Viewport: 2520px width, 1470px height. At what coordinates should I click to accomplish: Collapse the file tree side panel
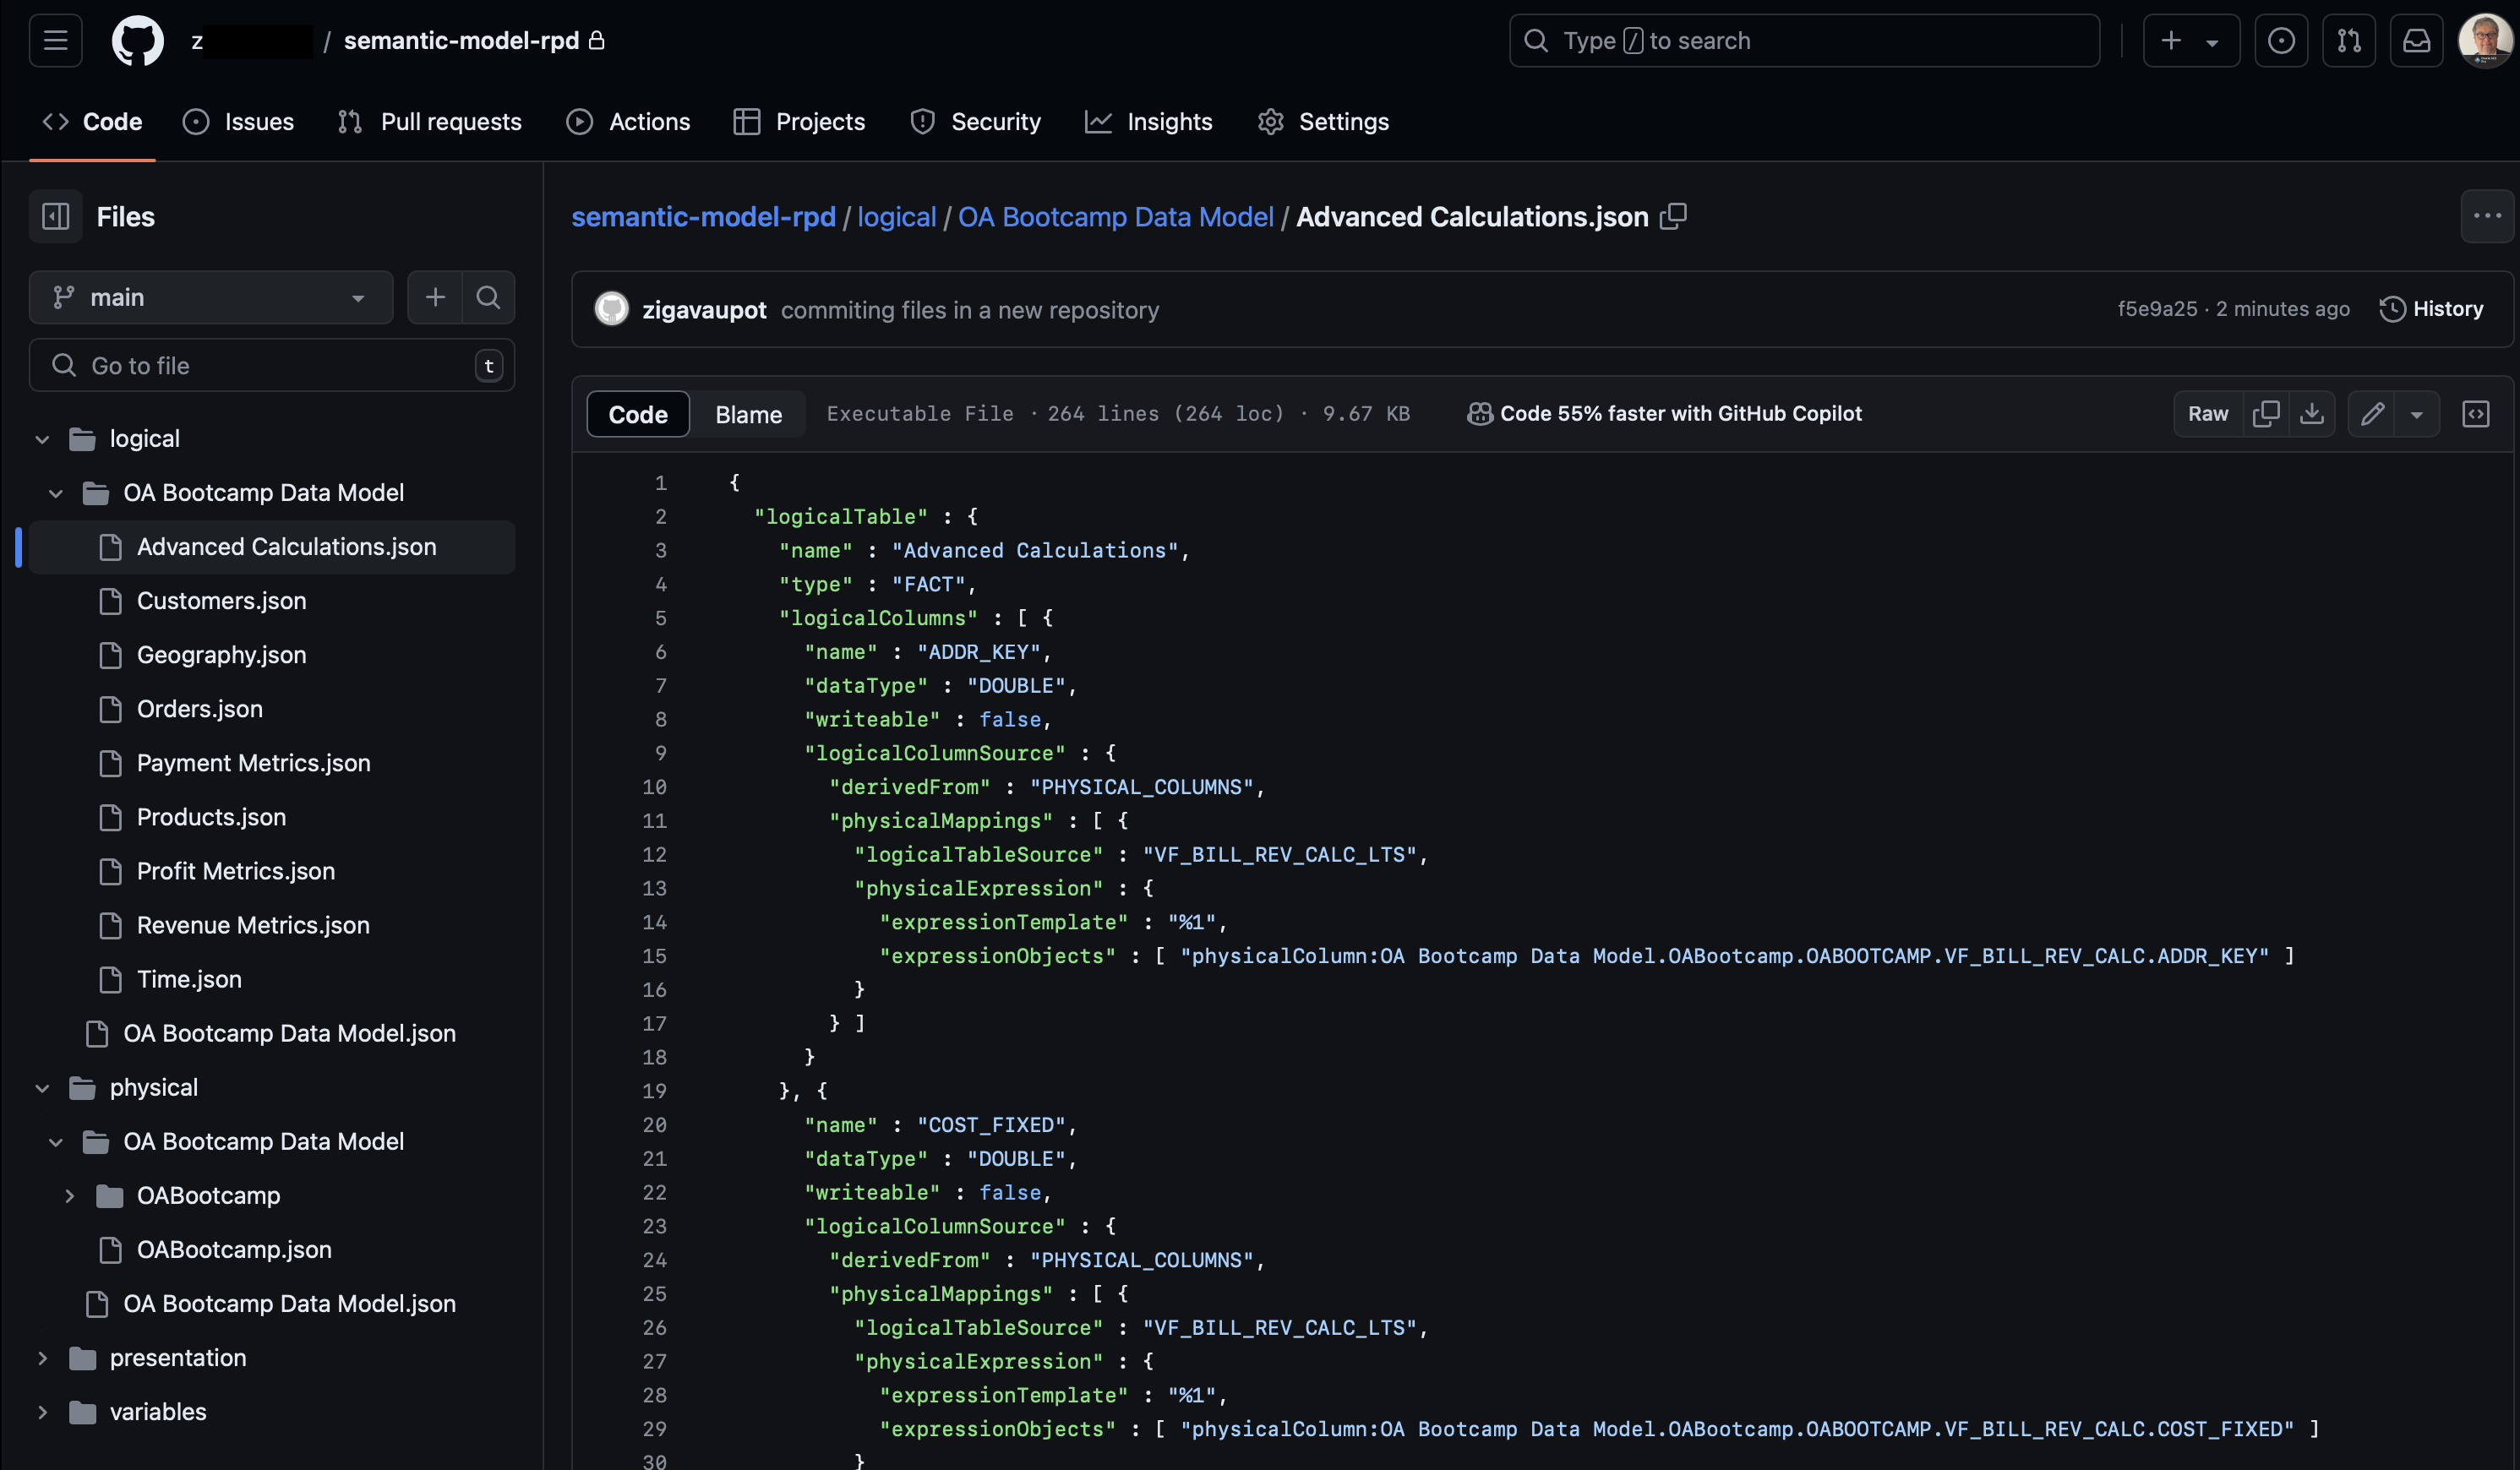(56, 216)
